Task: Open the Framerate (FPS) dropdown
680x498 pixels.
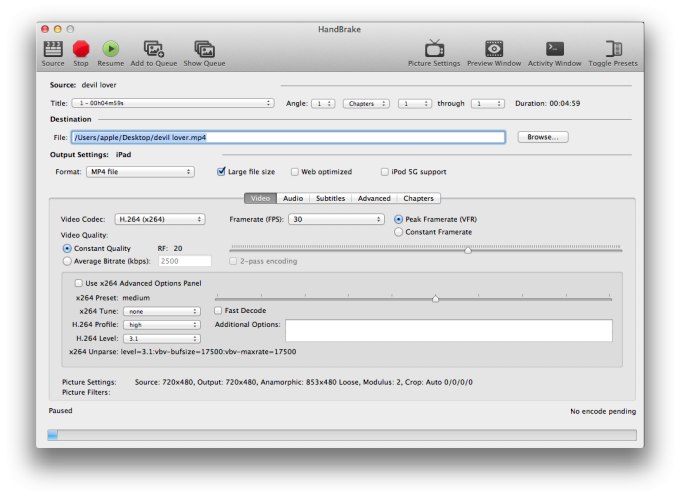Action: [336, 220]
